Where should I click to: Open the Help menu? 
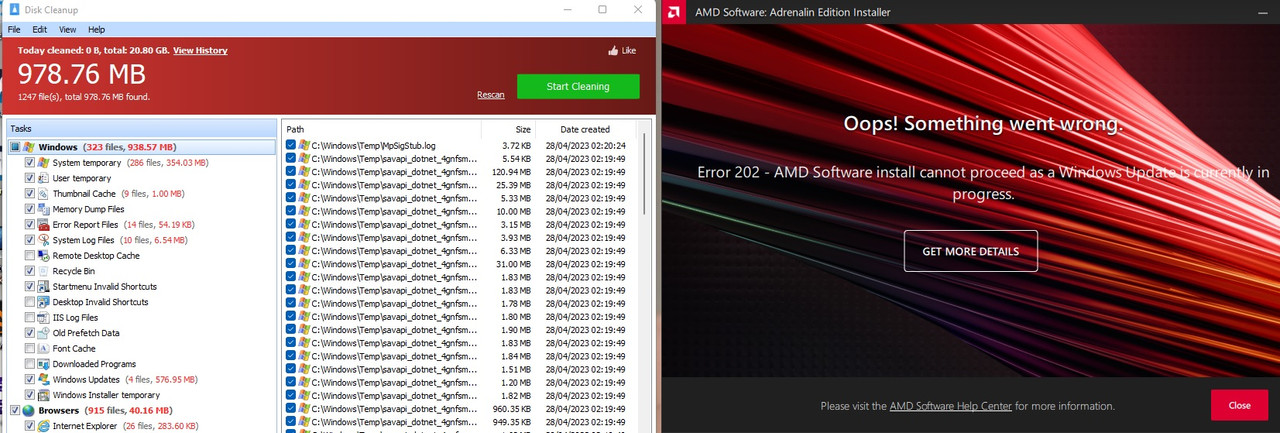96,30
